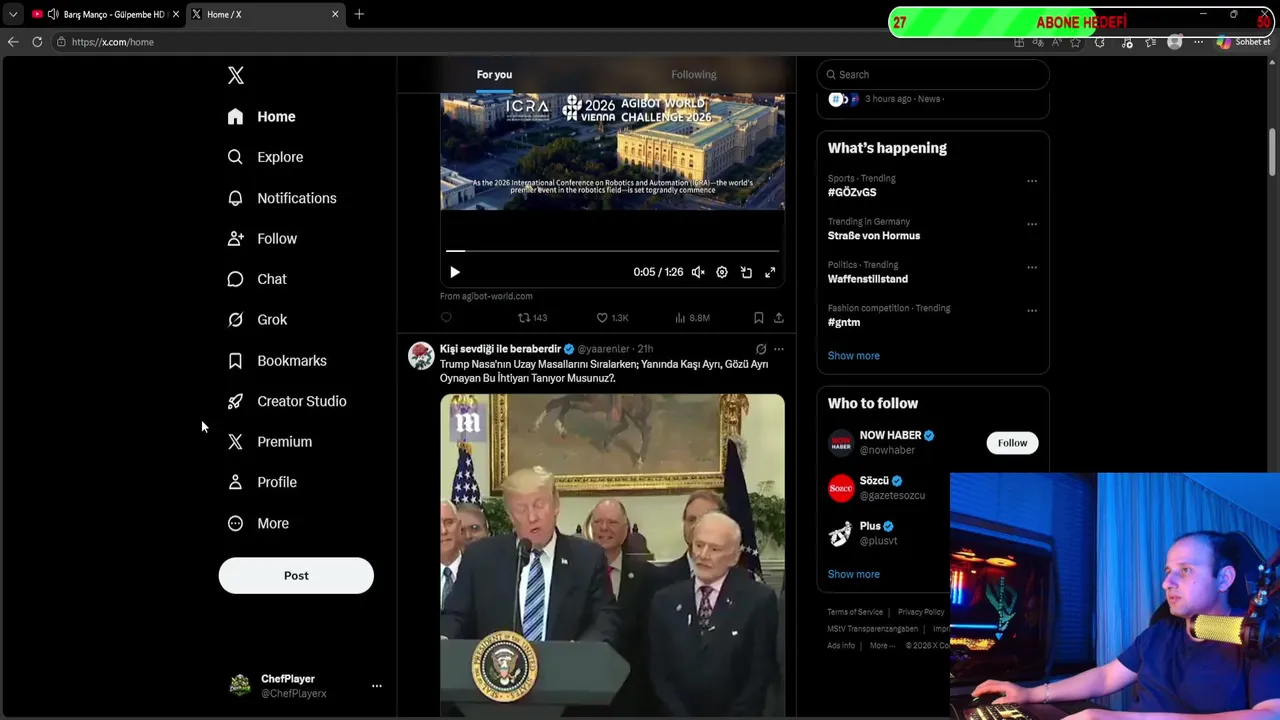Unmute the video sound
Viewport: 1280px width, 720px height.
coord(698,272)
